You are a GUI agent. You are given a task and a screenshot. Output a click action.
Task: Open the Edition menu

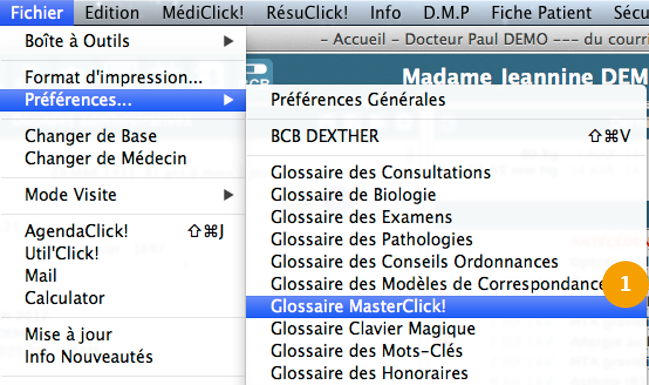point(112,12)
